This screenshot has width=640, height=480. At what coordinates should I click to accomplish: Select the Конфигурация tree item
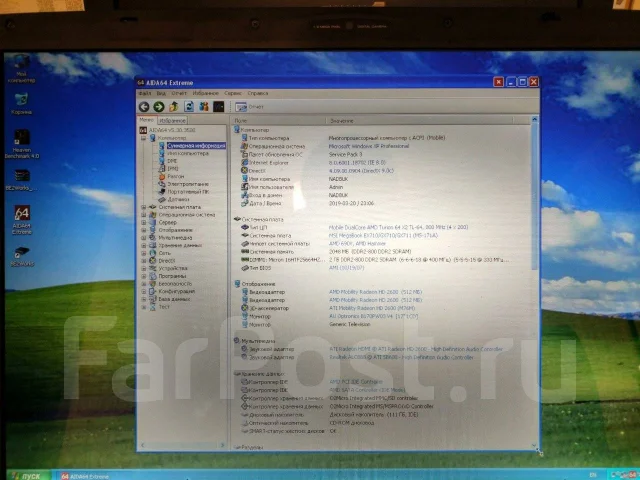(176, 291)
